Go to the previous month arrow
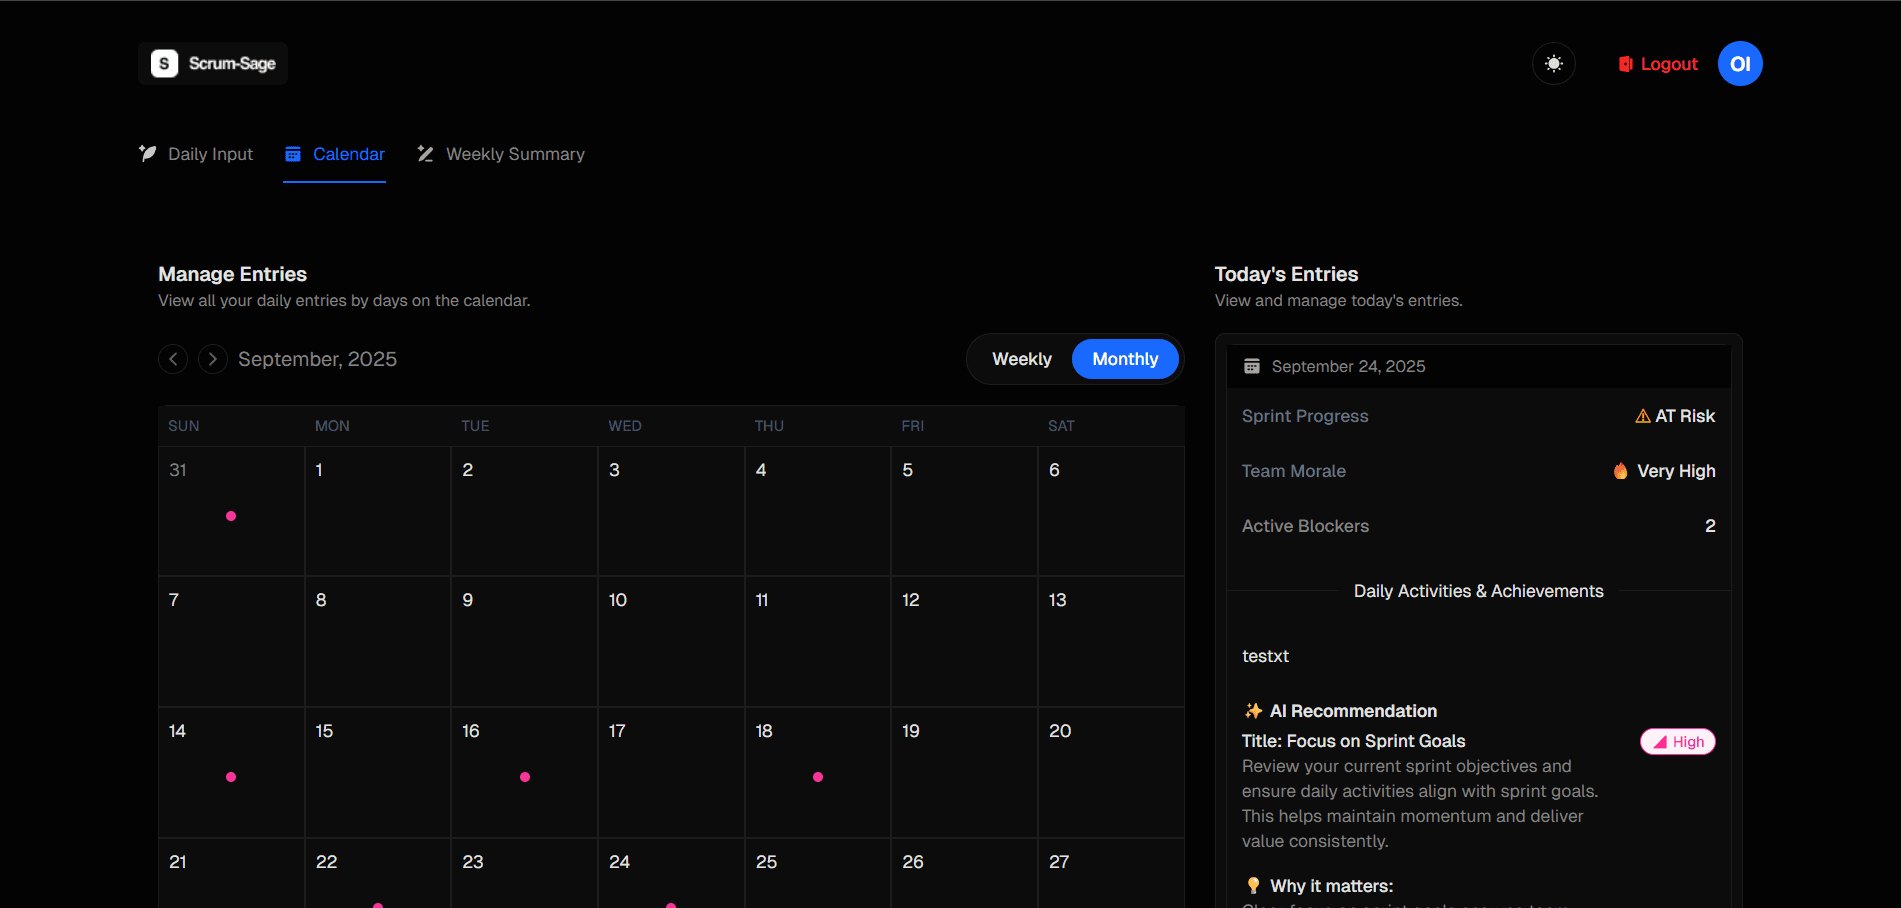This screenshot has height=908, width=1901. (173, 359)
